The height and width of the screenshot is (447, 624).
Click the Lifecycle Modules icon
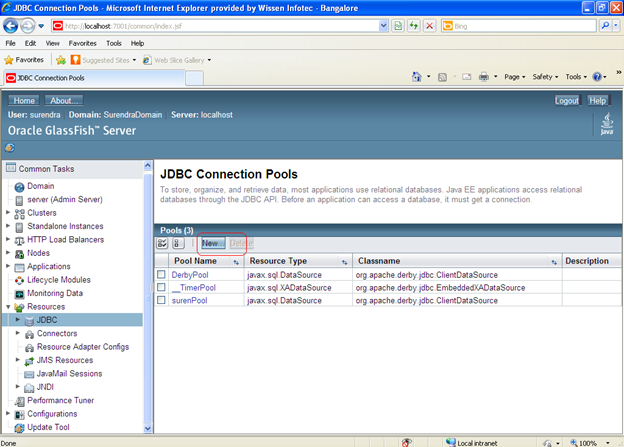coord(19,281)
